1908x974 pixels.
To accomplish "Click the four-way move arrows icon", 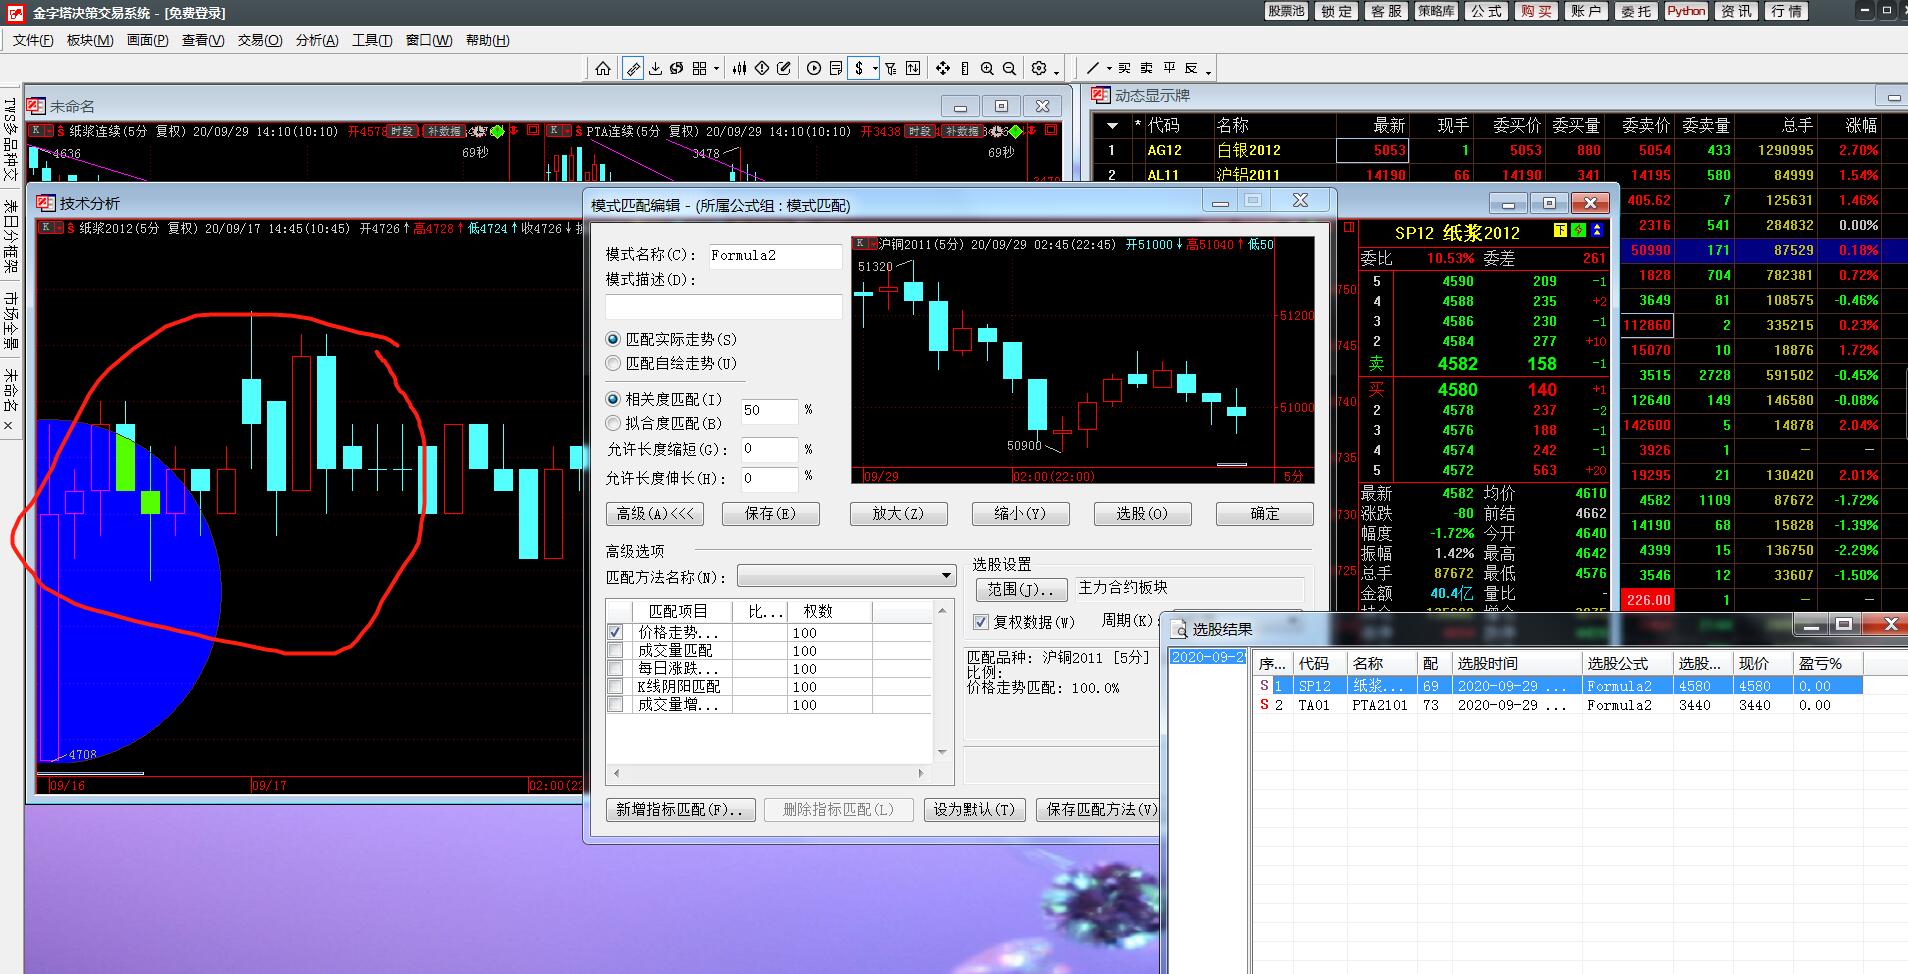I will (942, 68).
